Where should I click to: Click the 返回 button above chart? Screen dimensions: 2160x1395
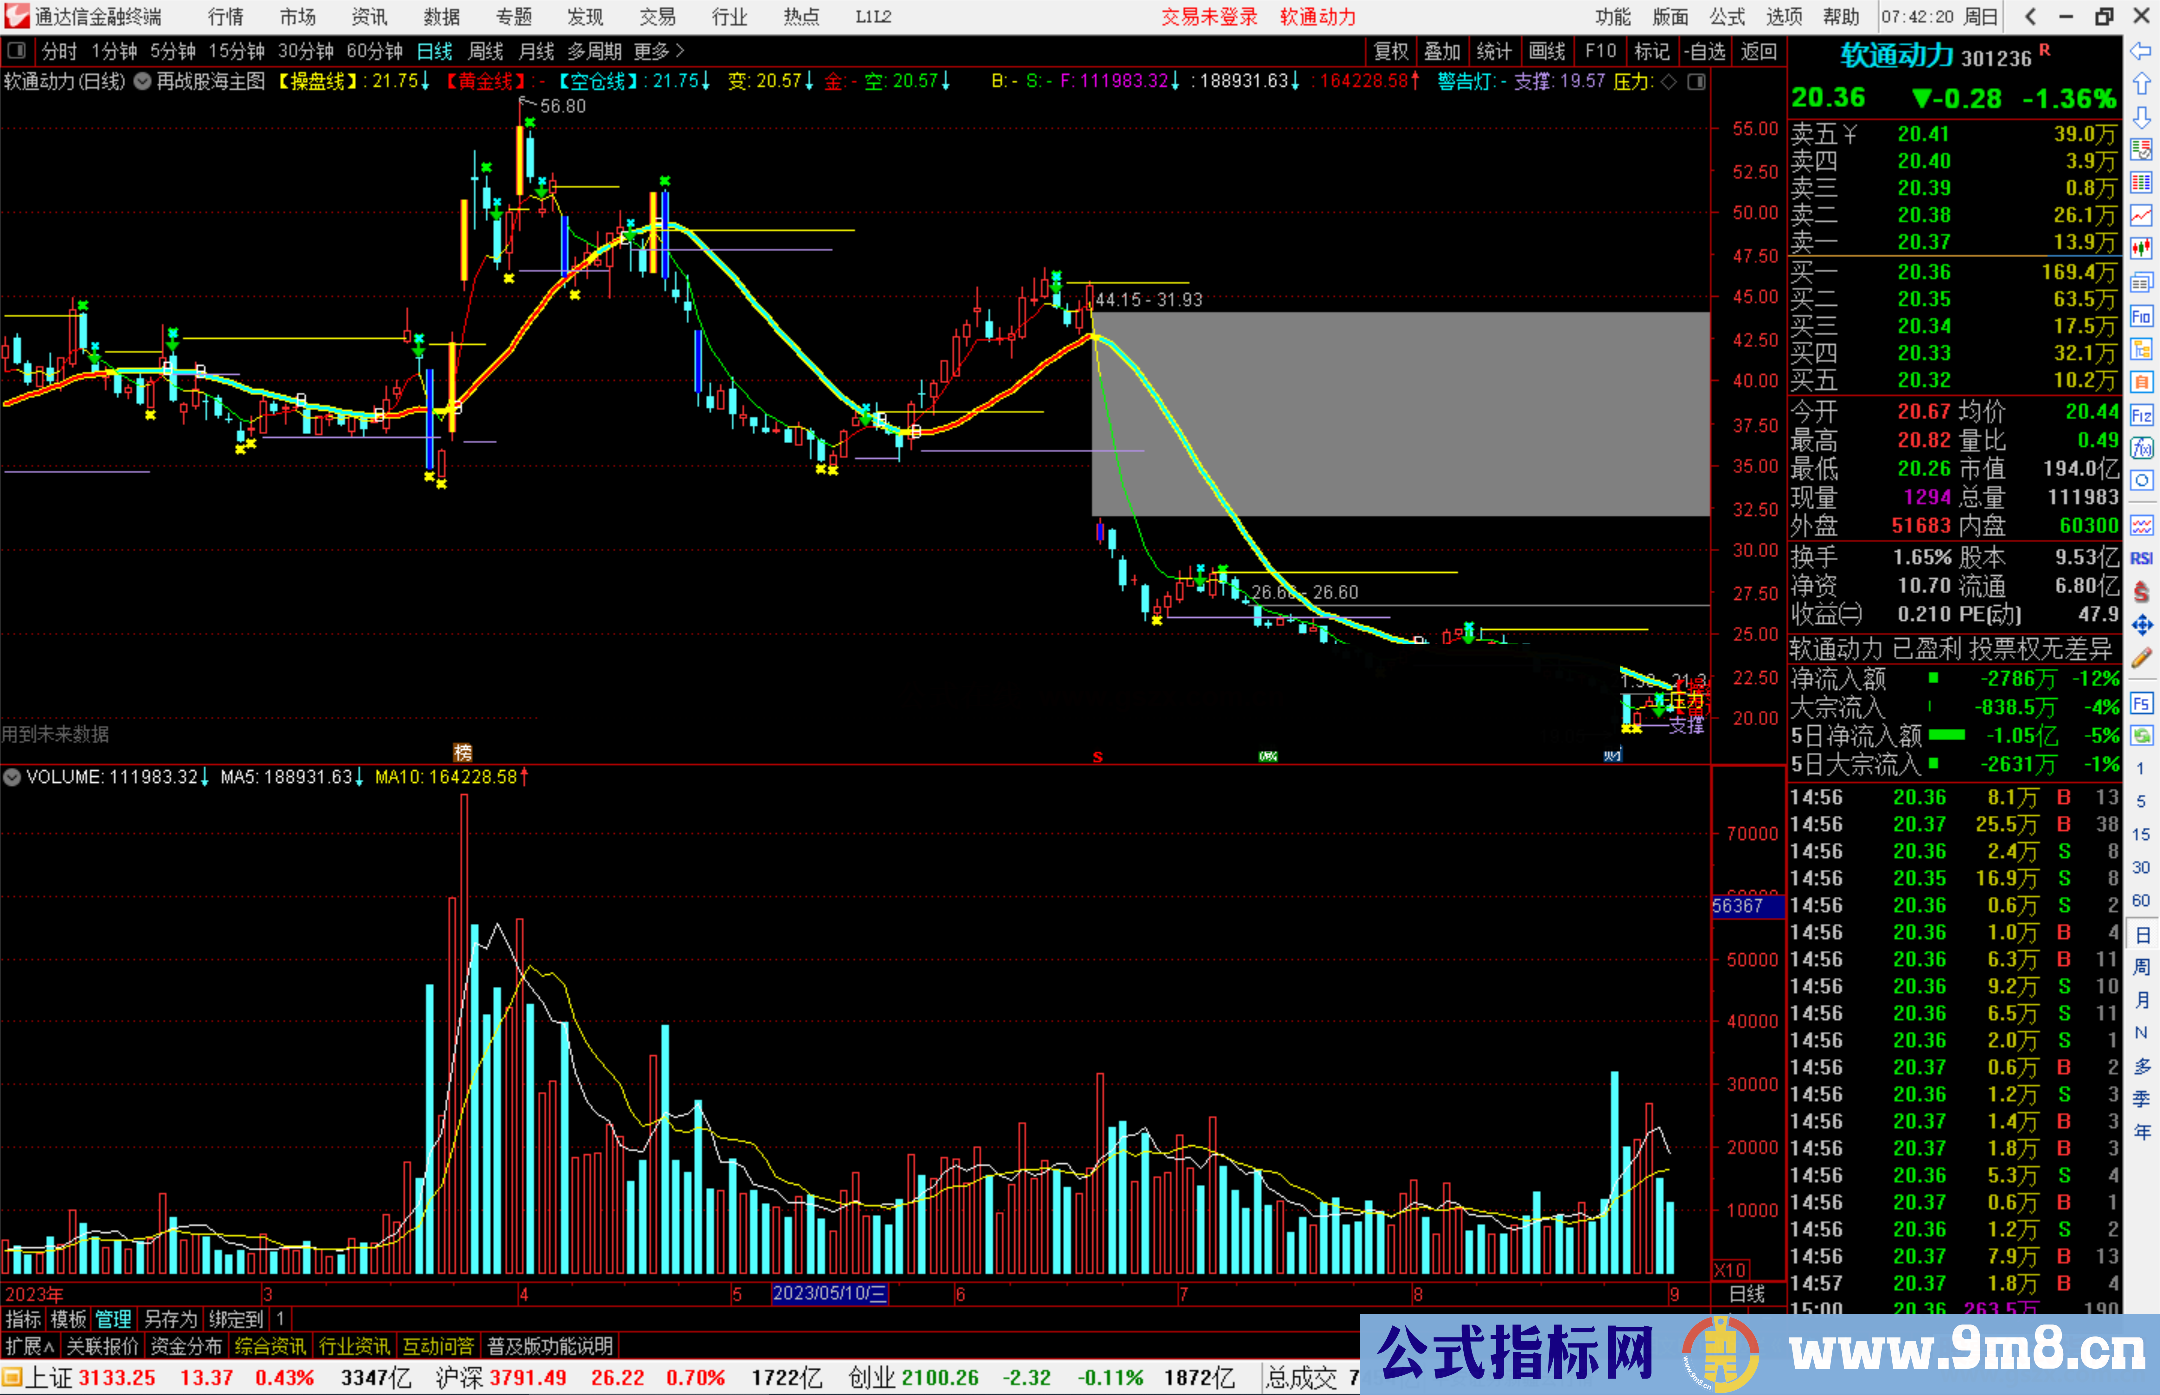(1758, 51)
